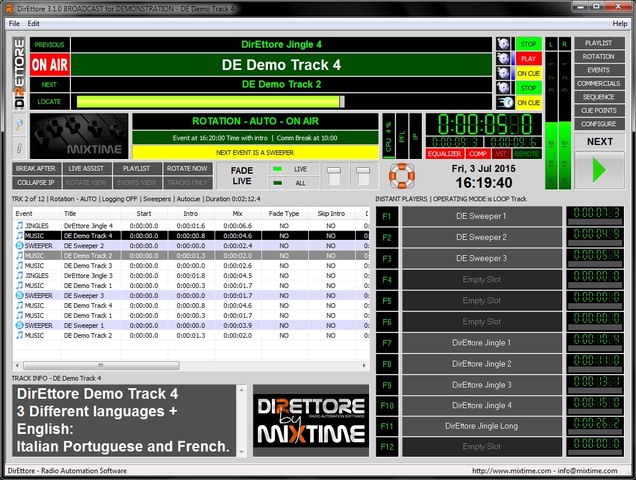This screenshot has width=636, height=480.
Task: Click player 3 ON CUE status button
Action: pos(529,73)
